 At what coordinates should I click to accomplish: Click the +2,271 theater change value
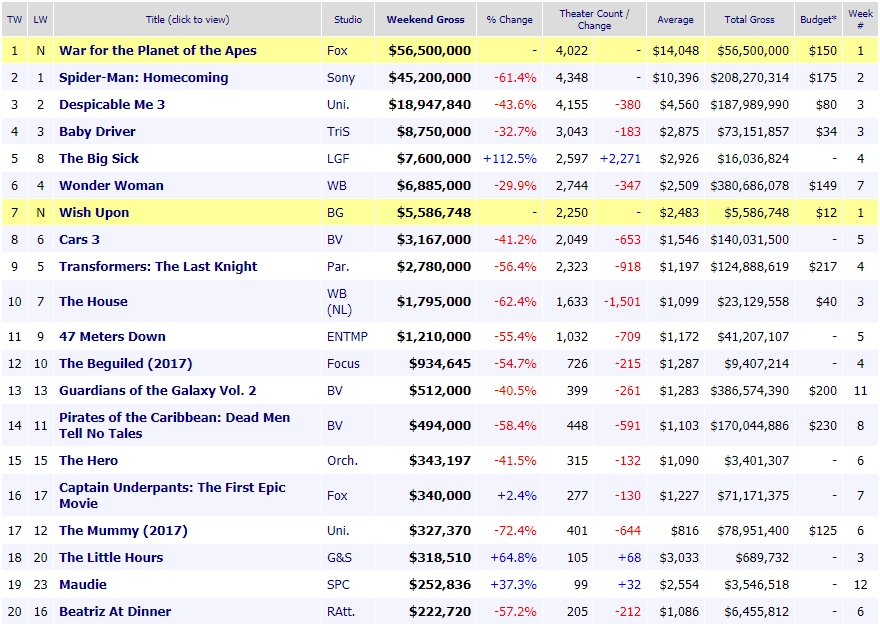620,158
